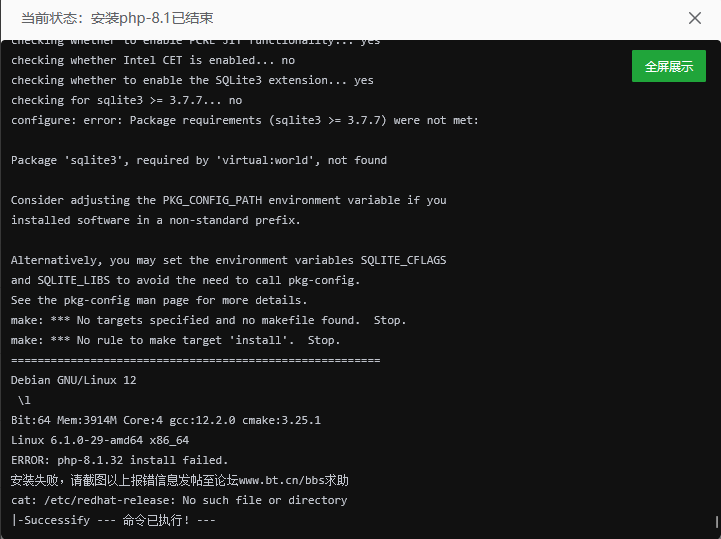Screen dimensions: 721x539
Task: Click the scrollbar thumb at the log's bottom right
Action: tap(716, 522)
